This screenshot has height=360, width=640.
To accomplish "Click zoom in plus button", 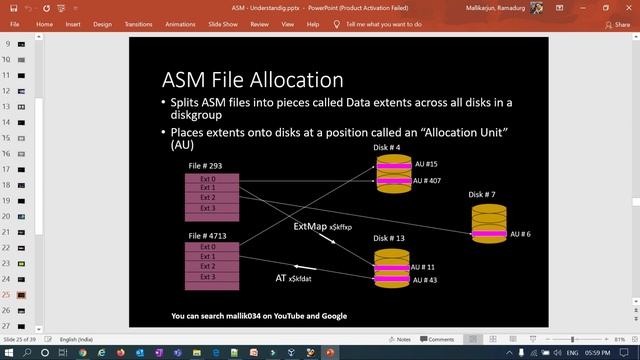I will [x=607, y=340].
